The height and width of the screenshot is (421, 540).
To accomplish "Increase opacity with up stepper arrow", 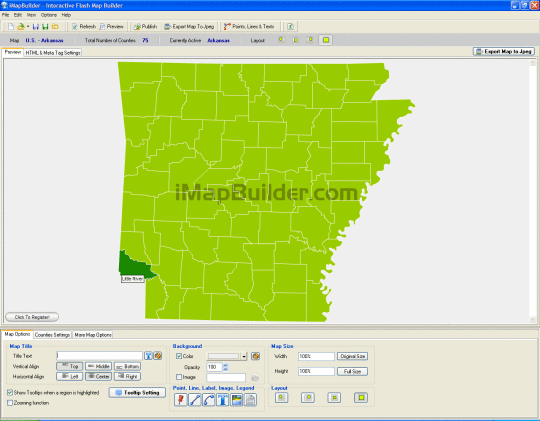I will pyautogui.click(x=226, y=365).
